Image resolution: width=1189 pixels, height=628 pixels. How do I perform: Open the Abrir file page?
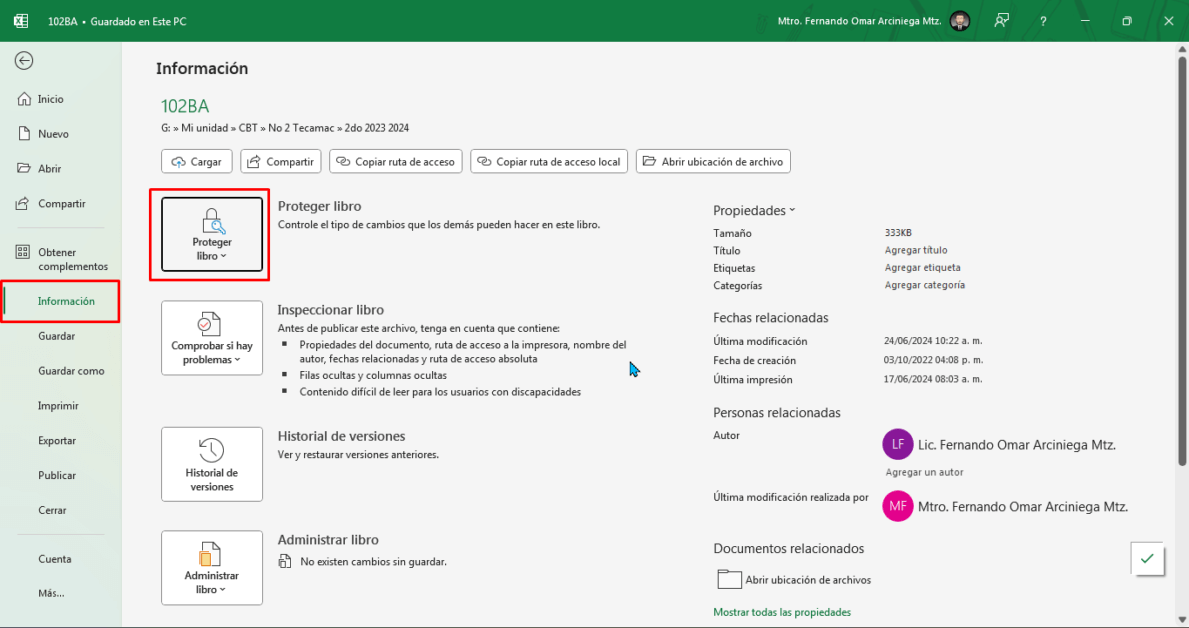tap(49, 169)
